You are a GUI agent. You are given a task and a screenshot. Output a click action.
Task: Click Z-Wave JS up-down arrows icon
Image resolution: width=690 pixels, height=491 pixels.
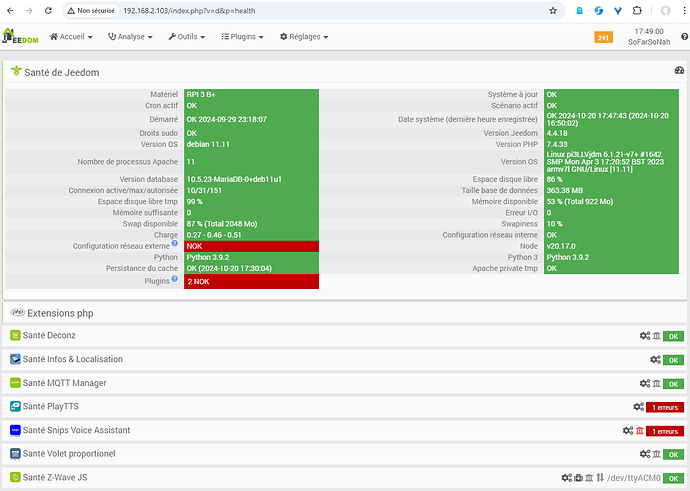click(x=600, y=478)
